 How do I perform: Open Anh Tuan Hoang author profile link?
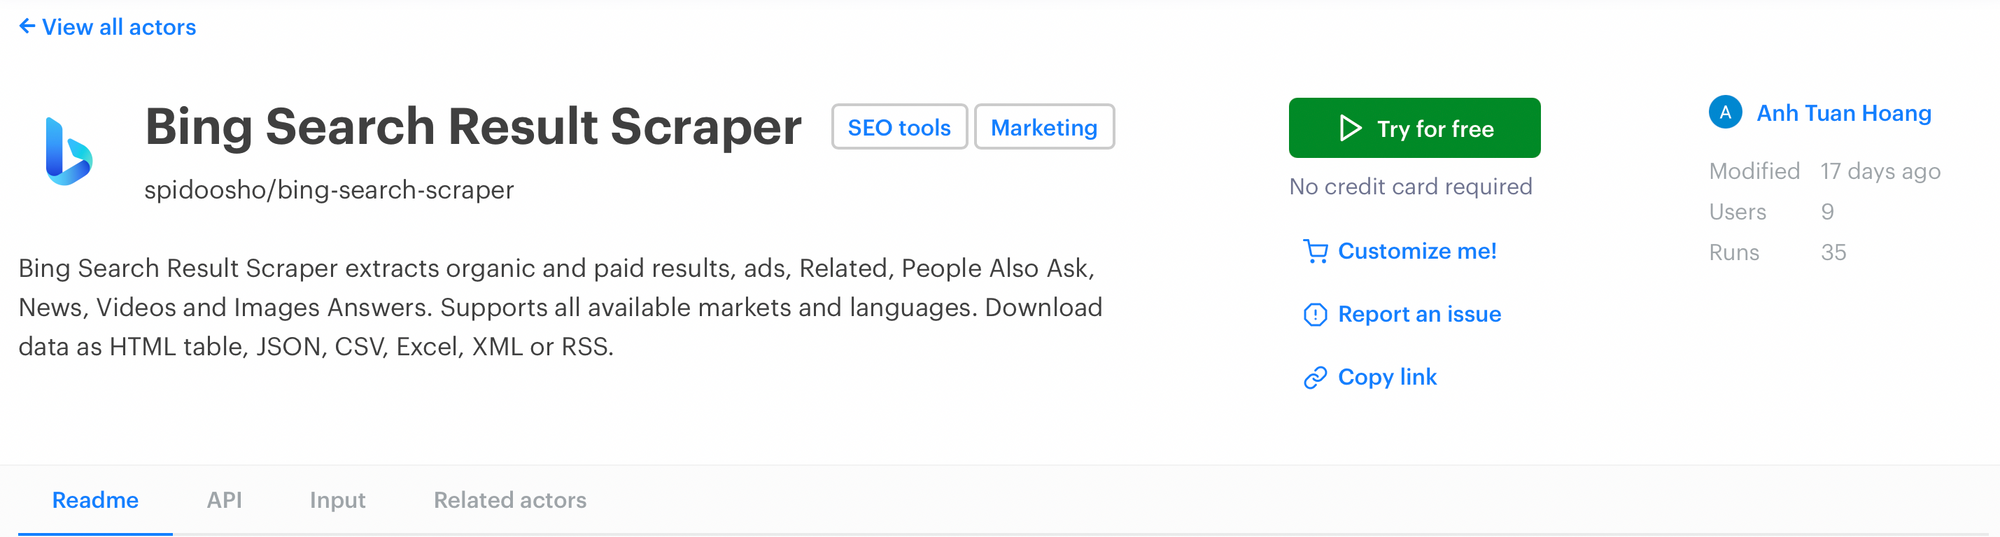click(1843, 113)
